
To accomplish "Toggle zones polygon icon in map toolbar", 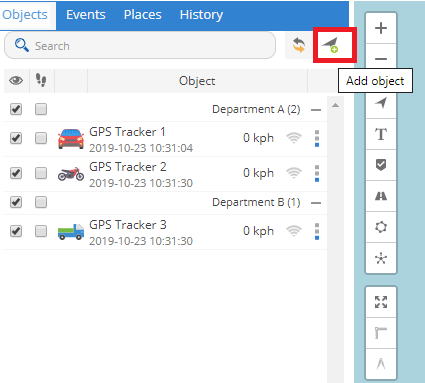I will [x=381, y=227].
